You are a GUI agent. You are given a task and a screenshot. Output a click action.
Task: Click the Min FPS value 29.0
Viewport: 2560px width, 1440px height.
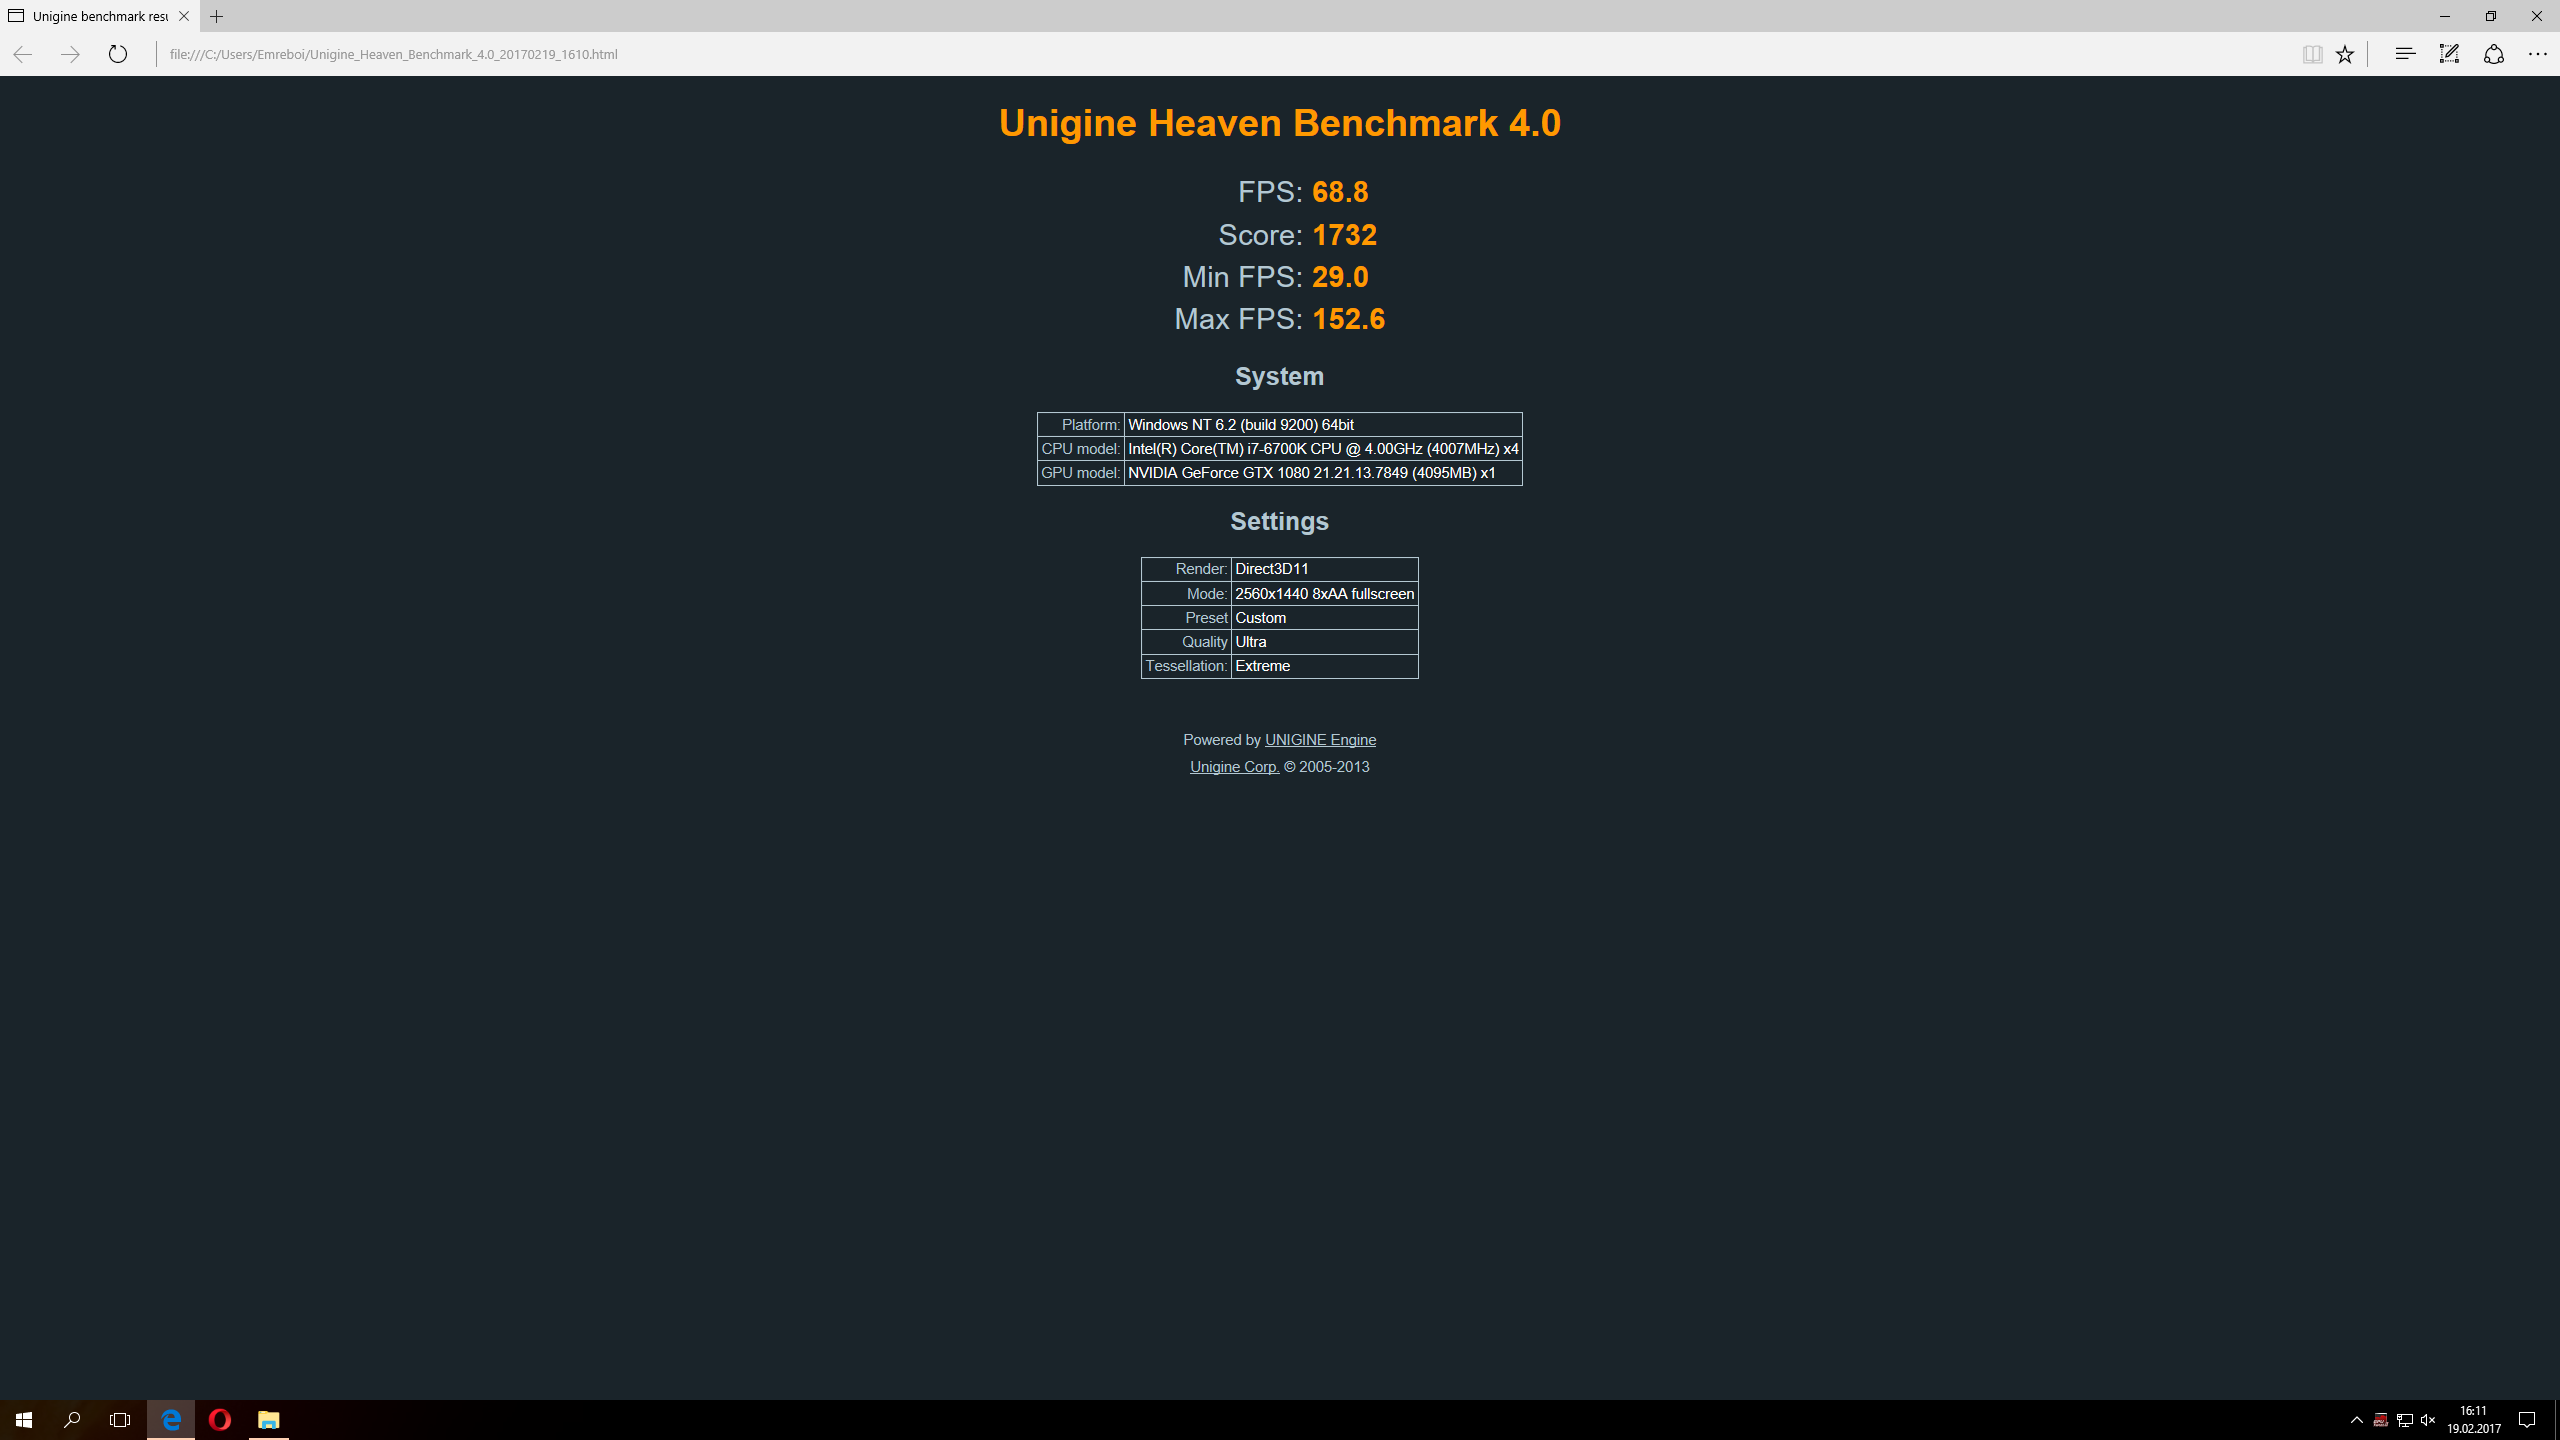(x=1340, y=277)
